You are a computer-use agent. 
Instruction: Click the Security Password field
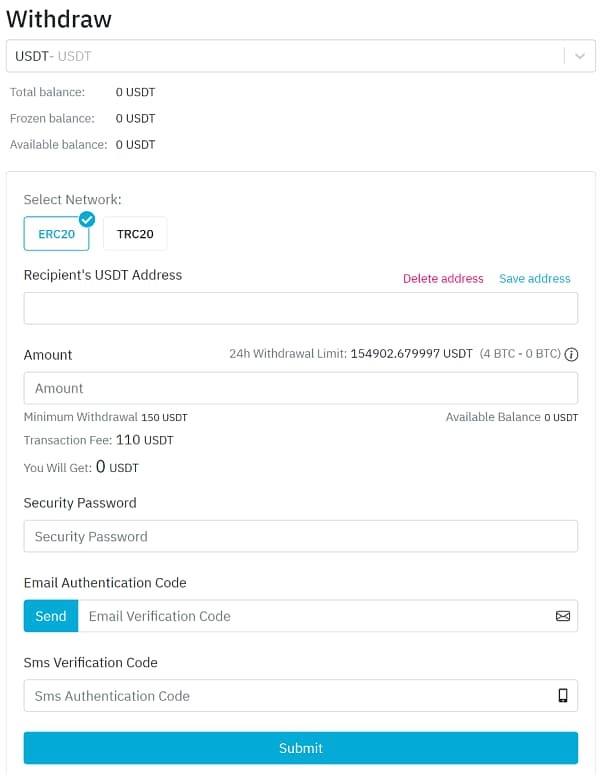point(300,536)
